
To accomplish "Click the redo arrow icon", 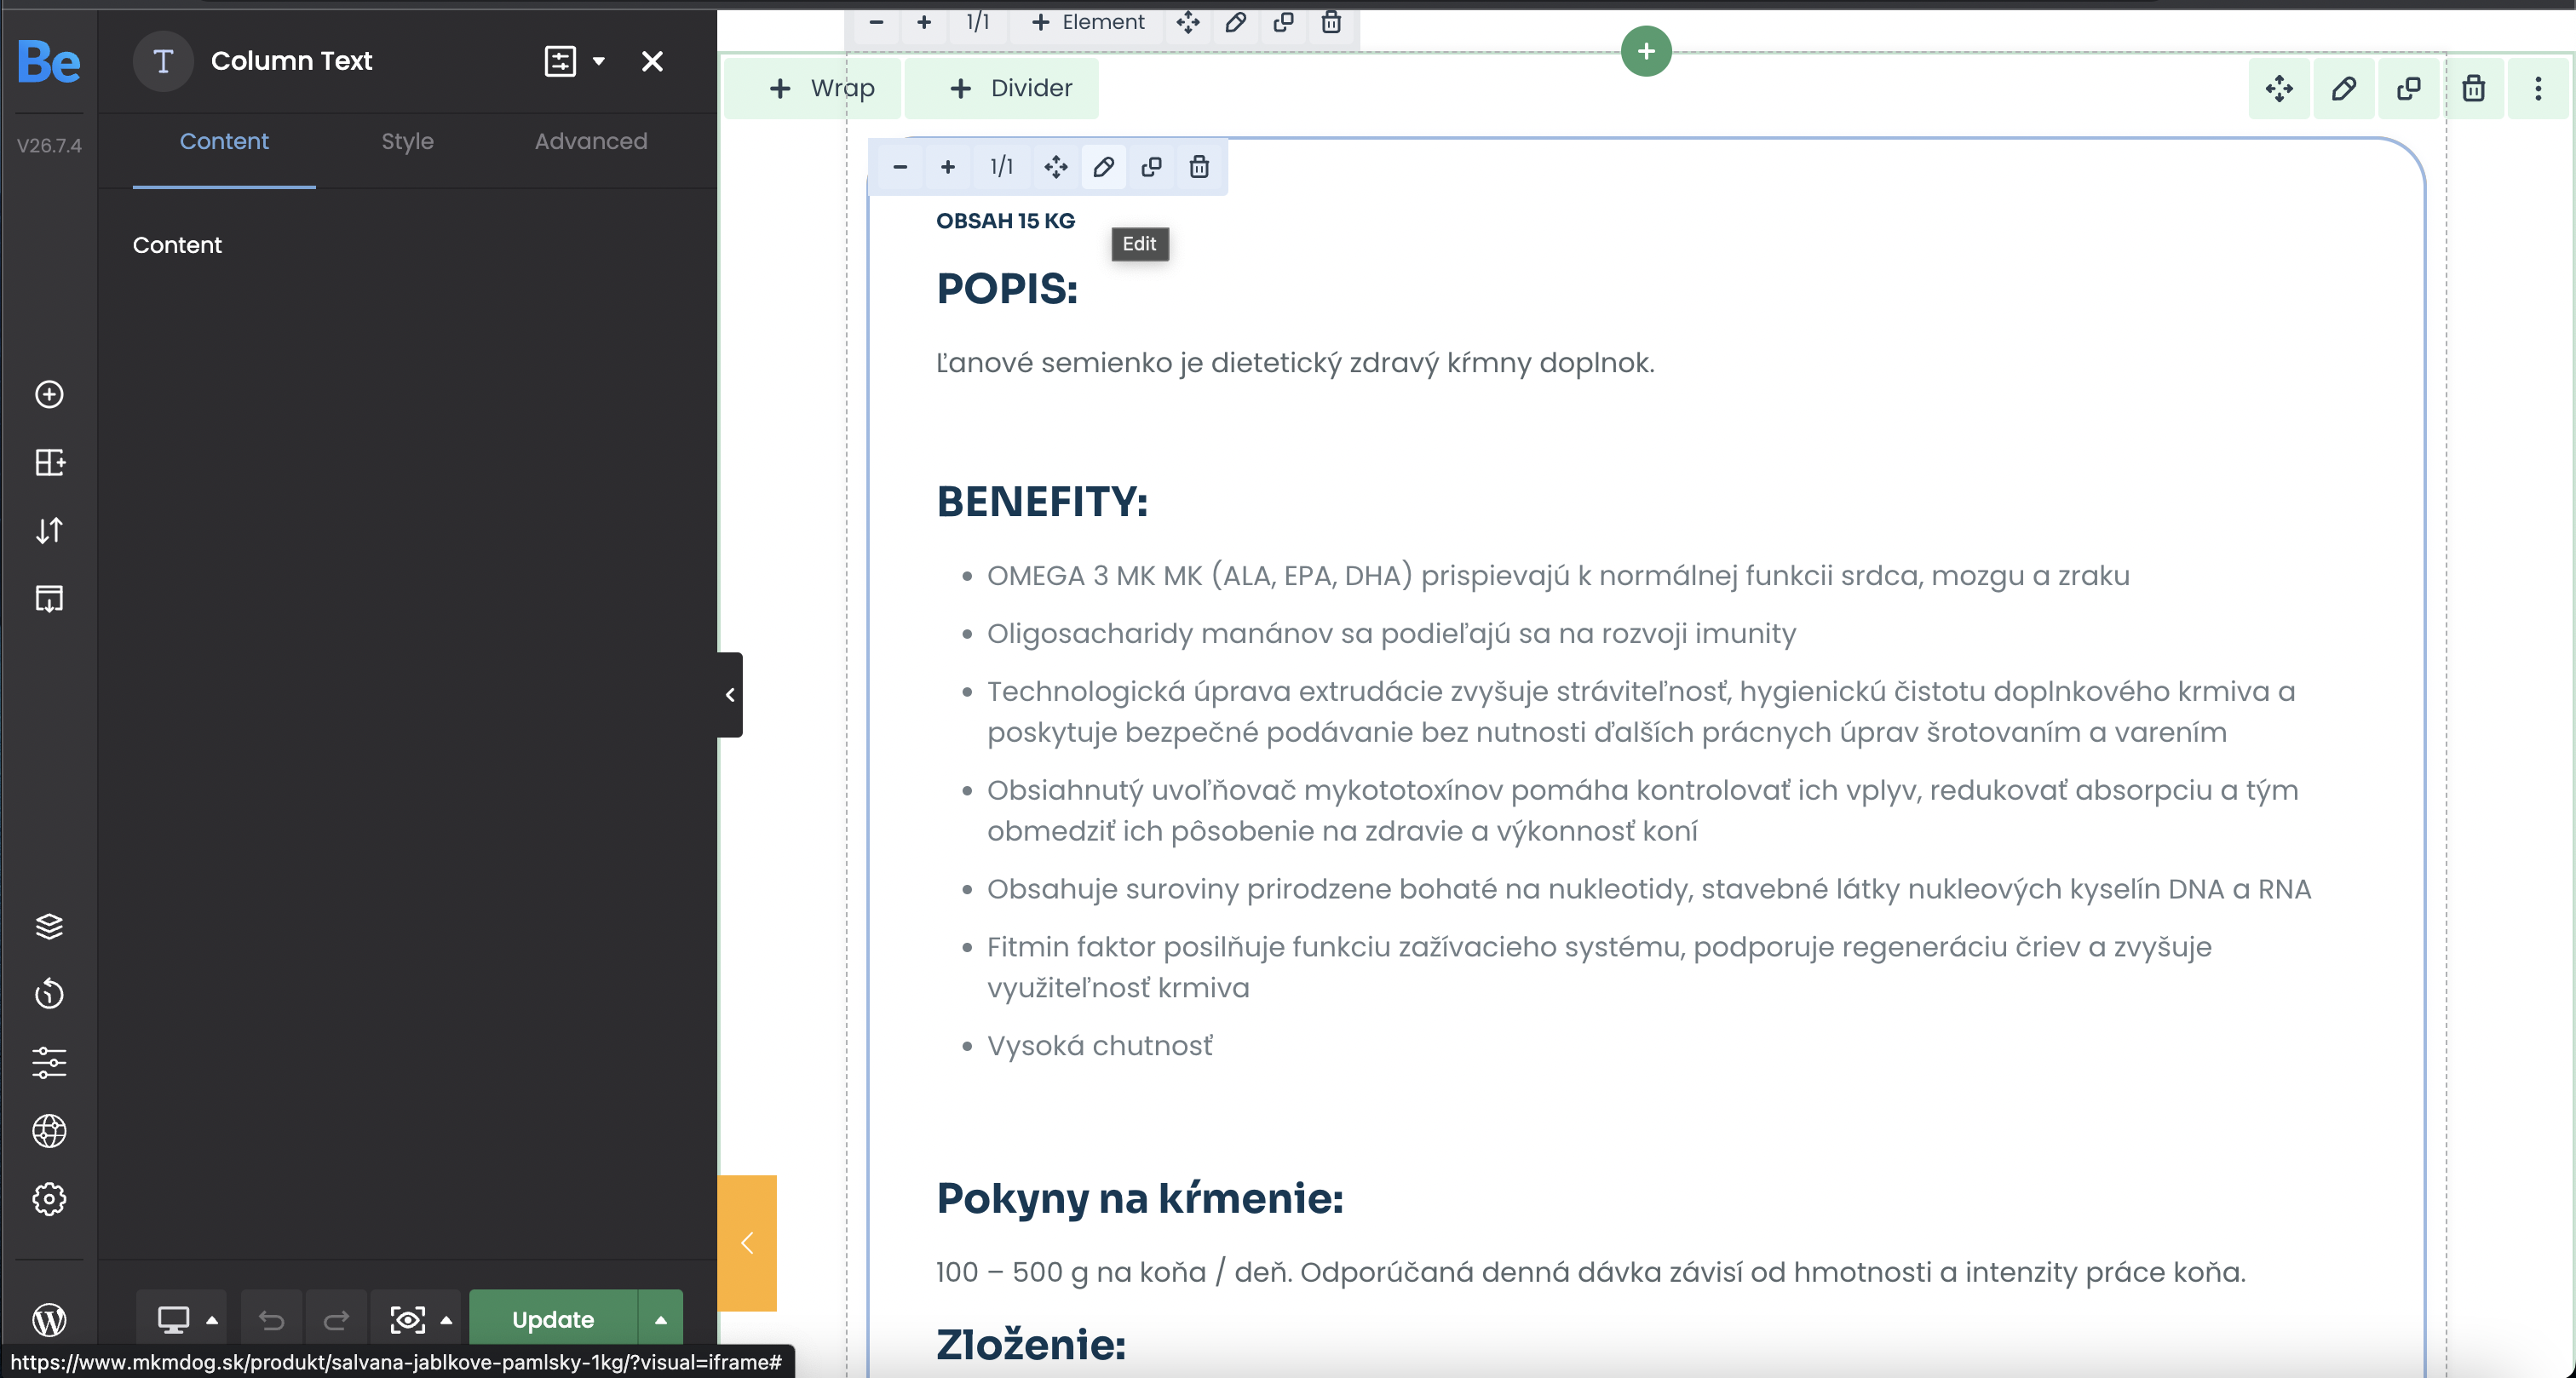I will tap(336, 1320).
